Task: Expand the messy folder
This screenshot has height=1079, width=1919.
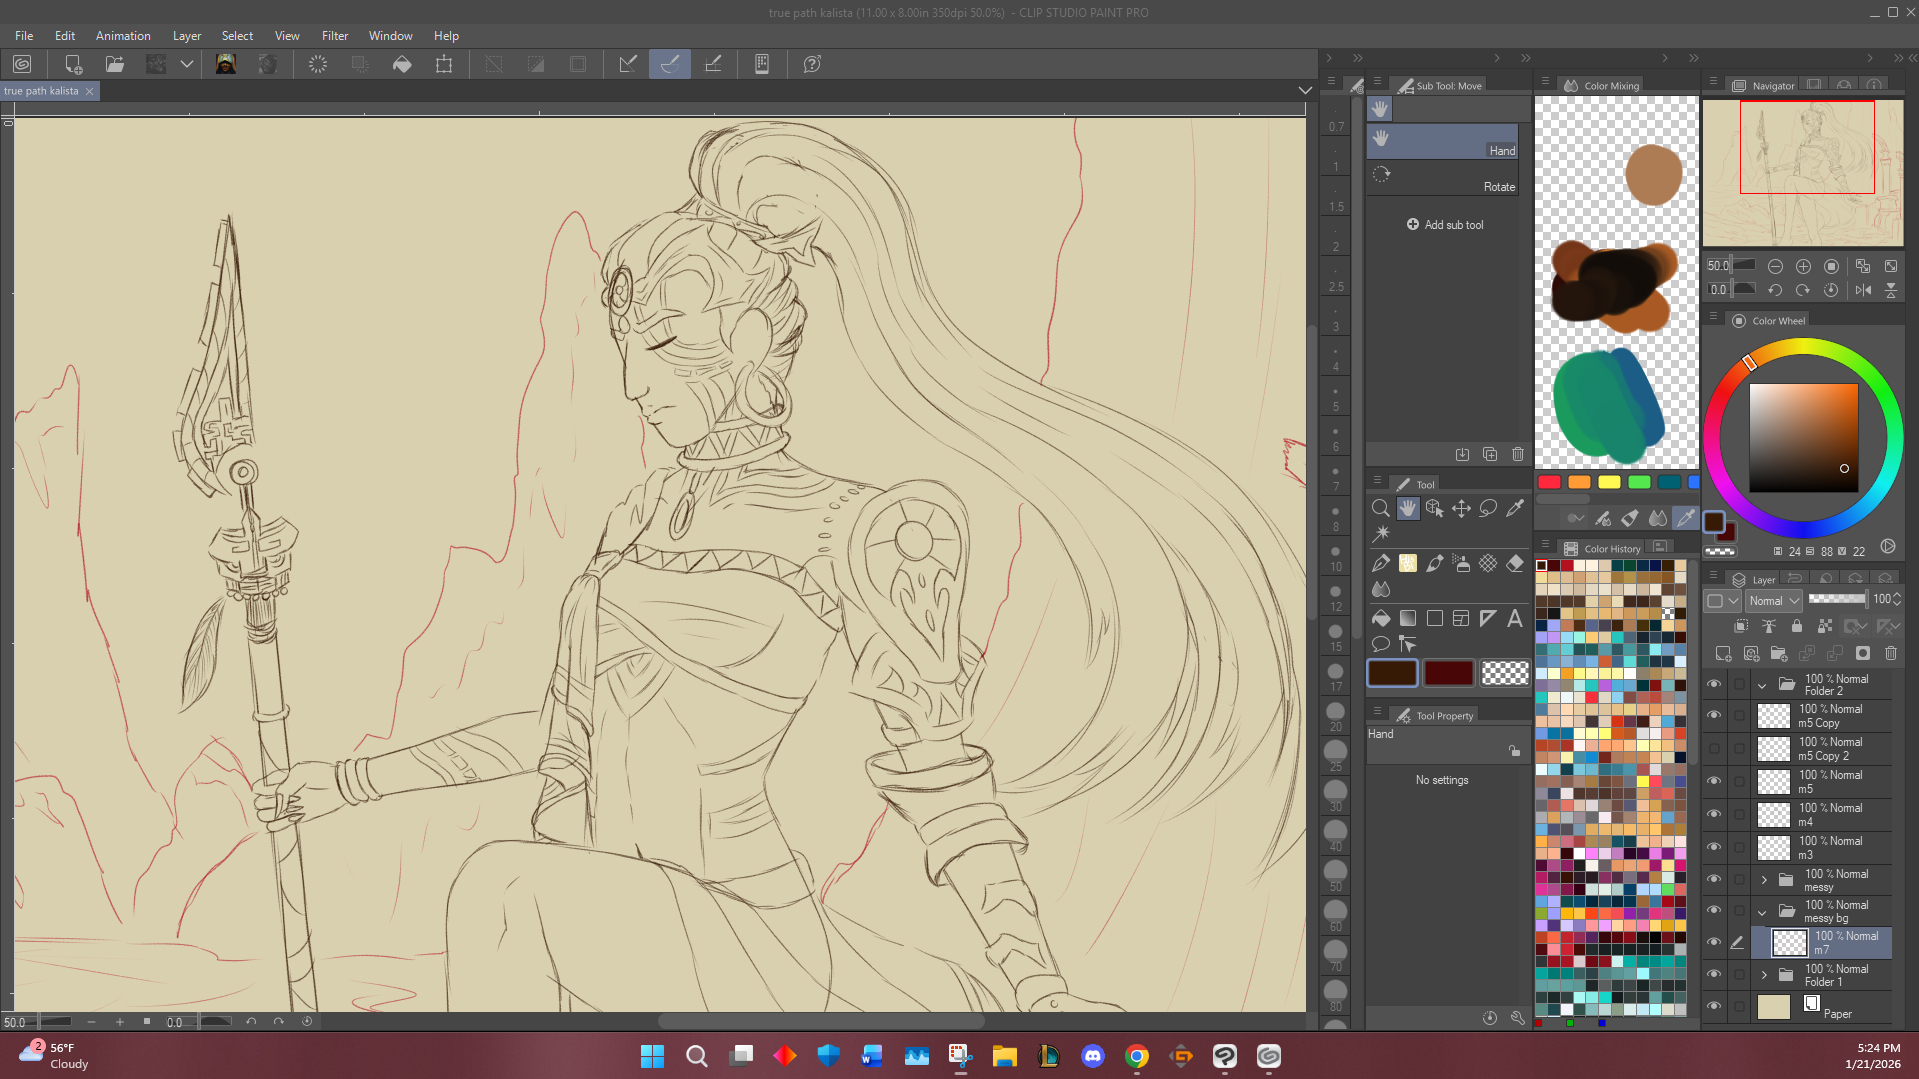Action: 1764,880
